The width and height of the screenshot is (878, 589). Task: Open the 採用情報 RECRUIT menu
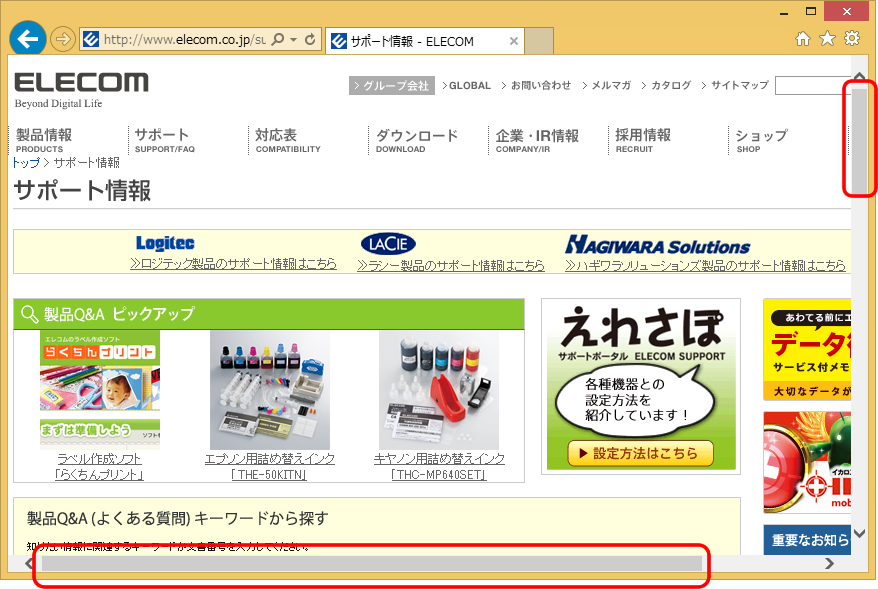tap(643, 140)
